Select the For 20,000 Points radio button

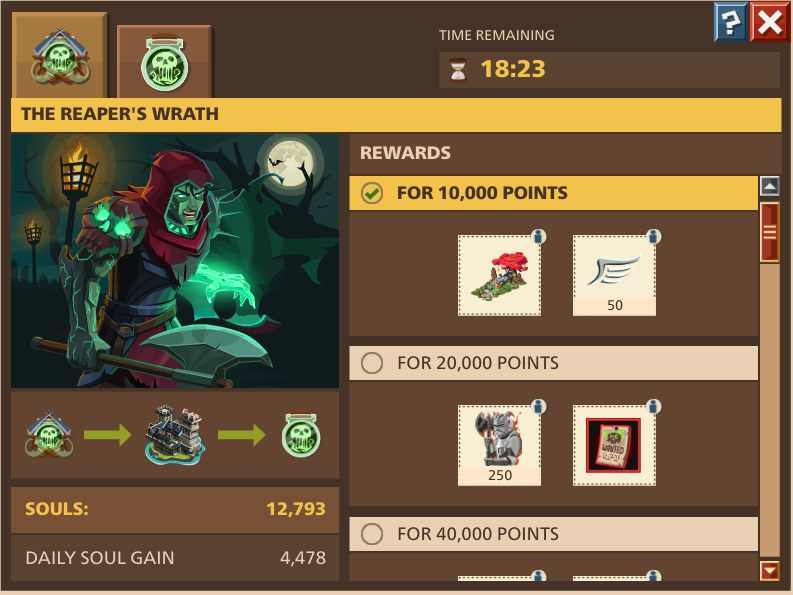372,363
